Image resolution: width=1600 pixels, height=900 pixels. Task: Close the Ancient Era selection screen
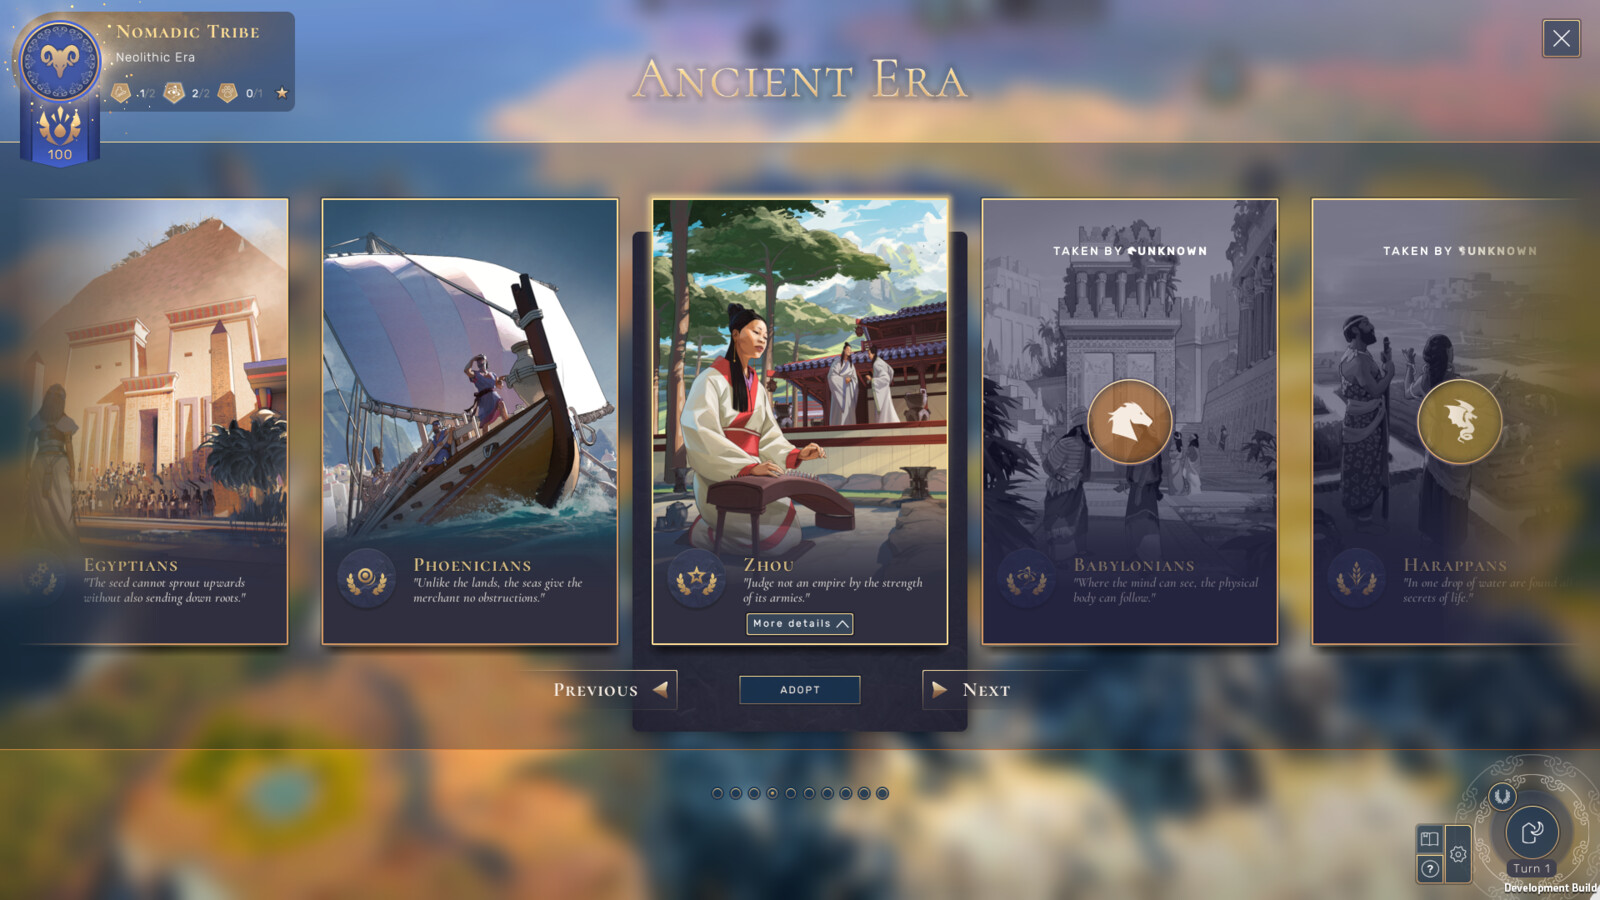click(x=1561, y=39)
